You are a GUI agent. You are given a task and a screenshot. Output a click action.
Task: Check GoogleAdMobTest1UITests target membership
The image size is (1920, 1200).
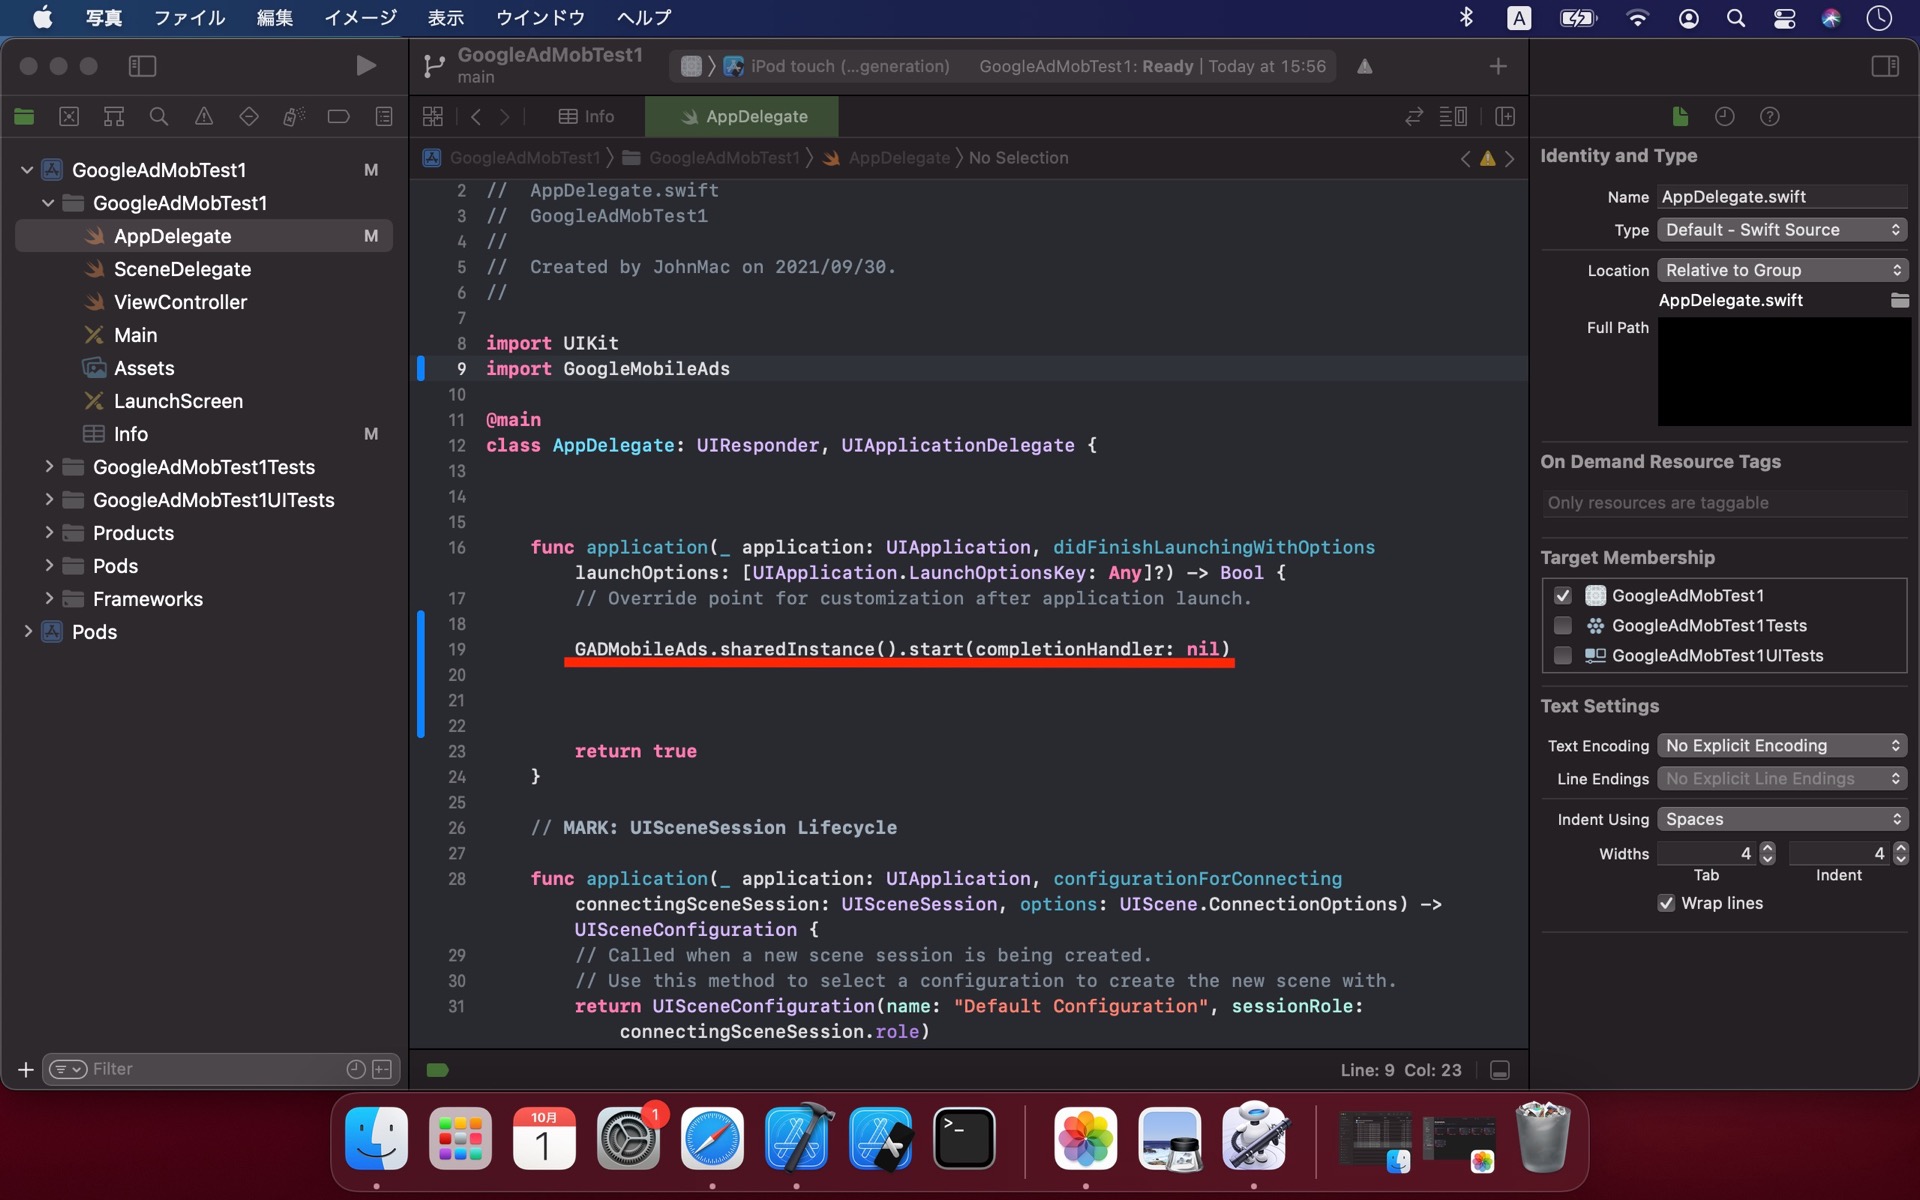point(1562,656)
